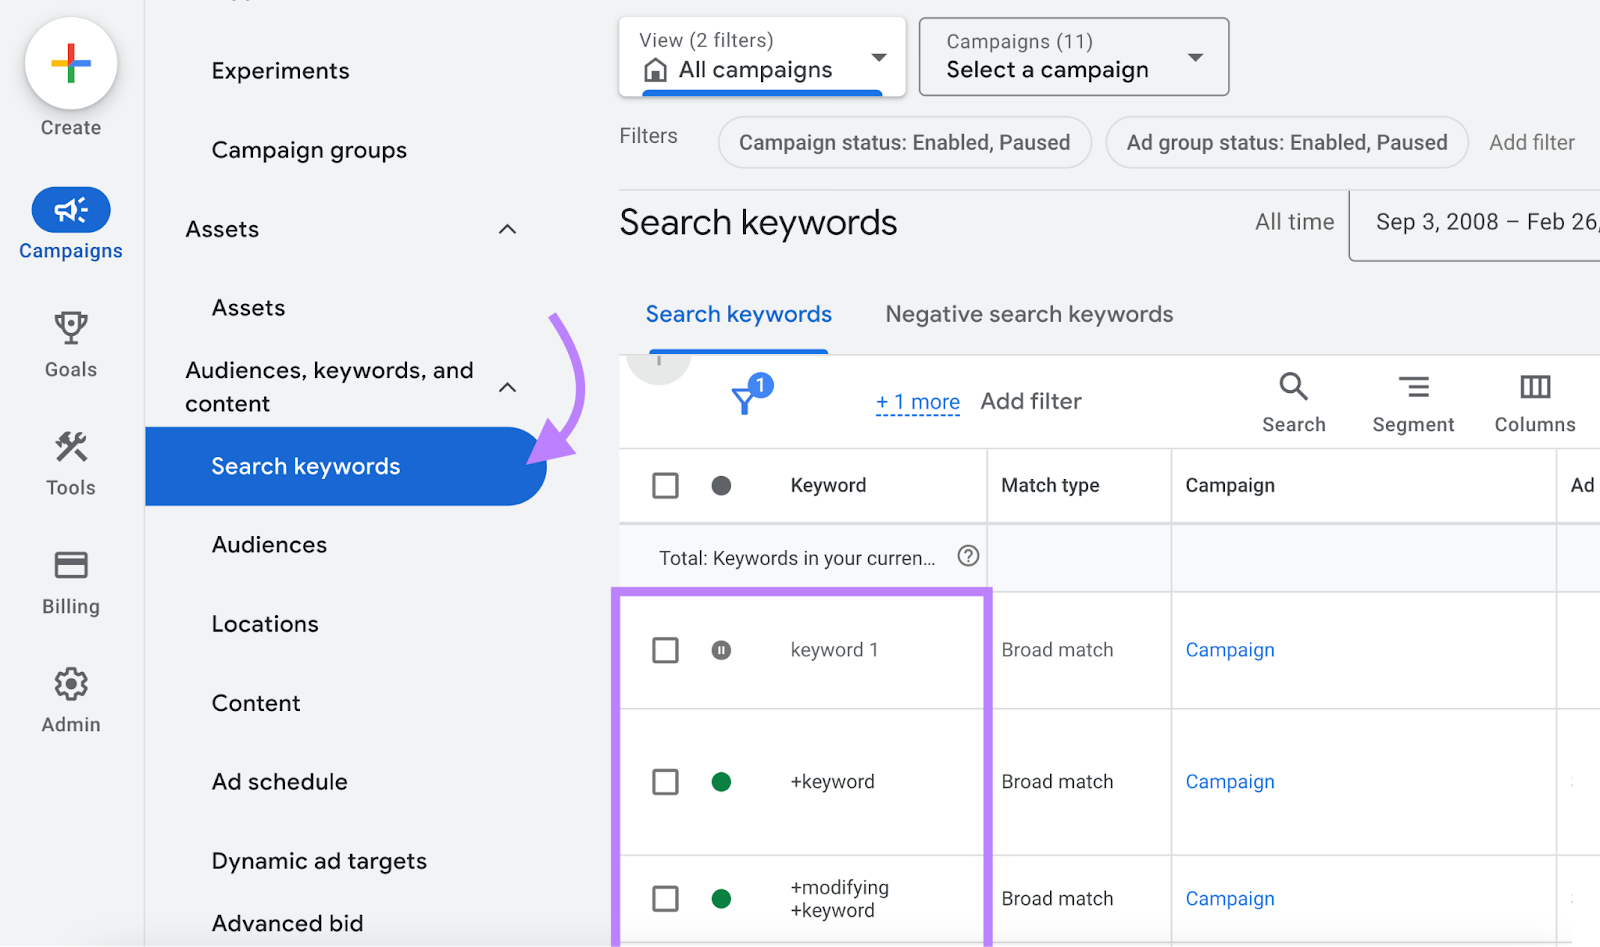Check the checkbox for +keyword row
This screenshot has width=1600, height=947.
pyautogui.click(x=665, y=782)
